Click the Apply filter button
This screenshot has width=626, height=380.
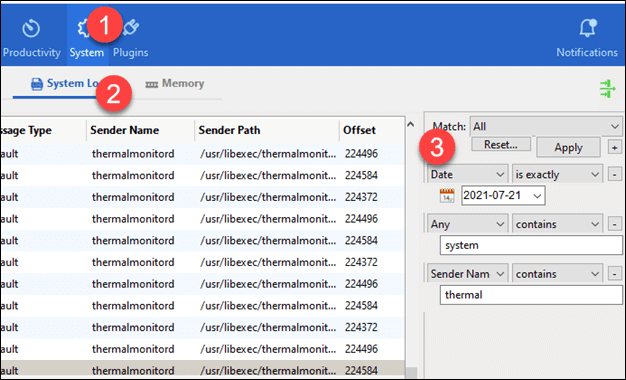[x=568, y=147]
